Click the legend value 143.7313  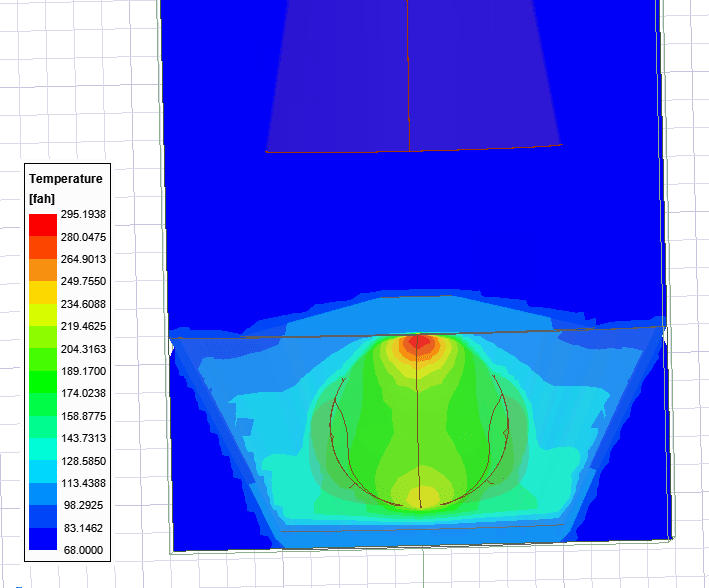83,438
